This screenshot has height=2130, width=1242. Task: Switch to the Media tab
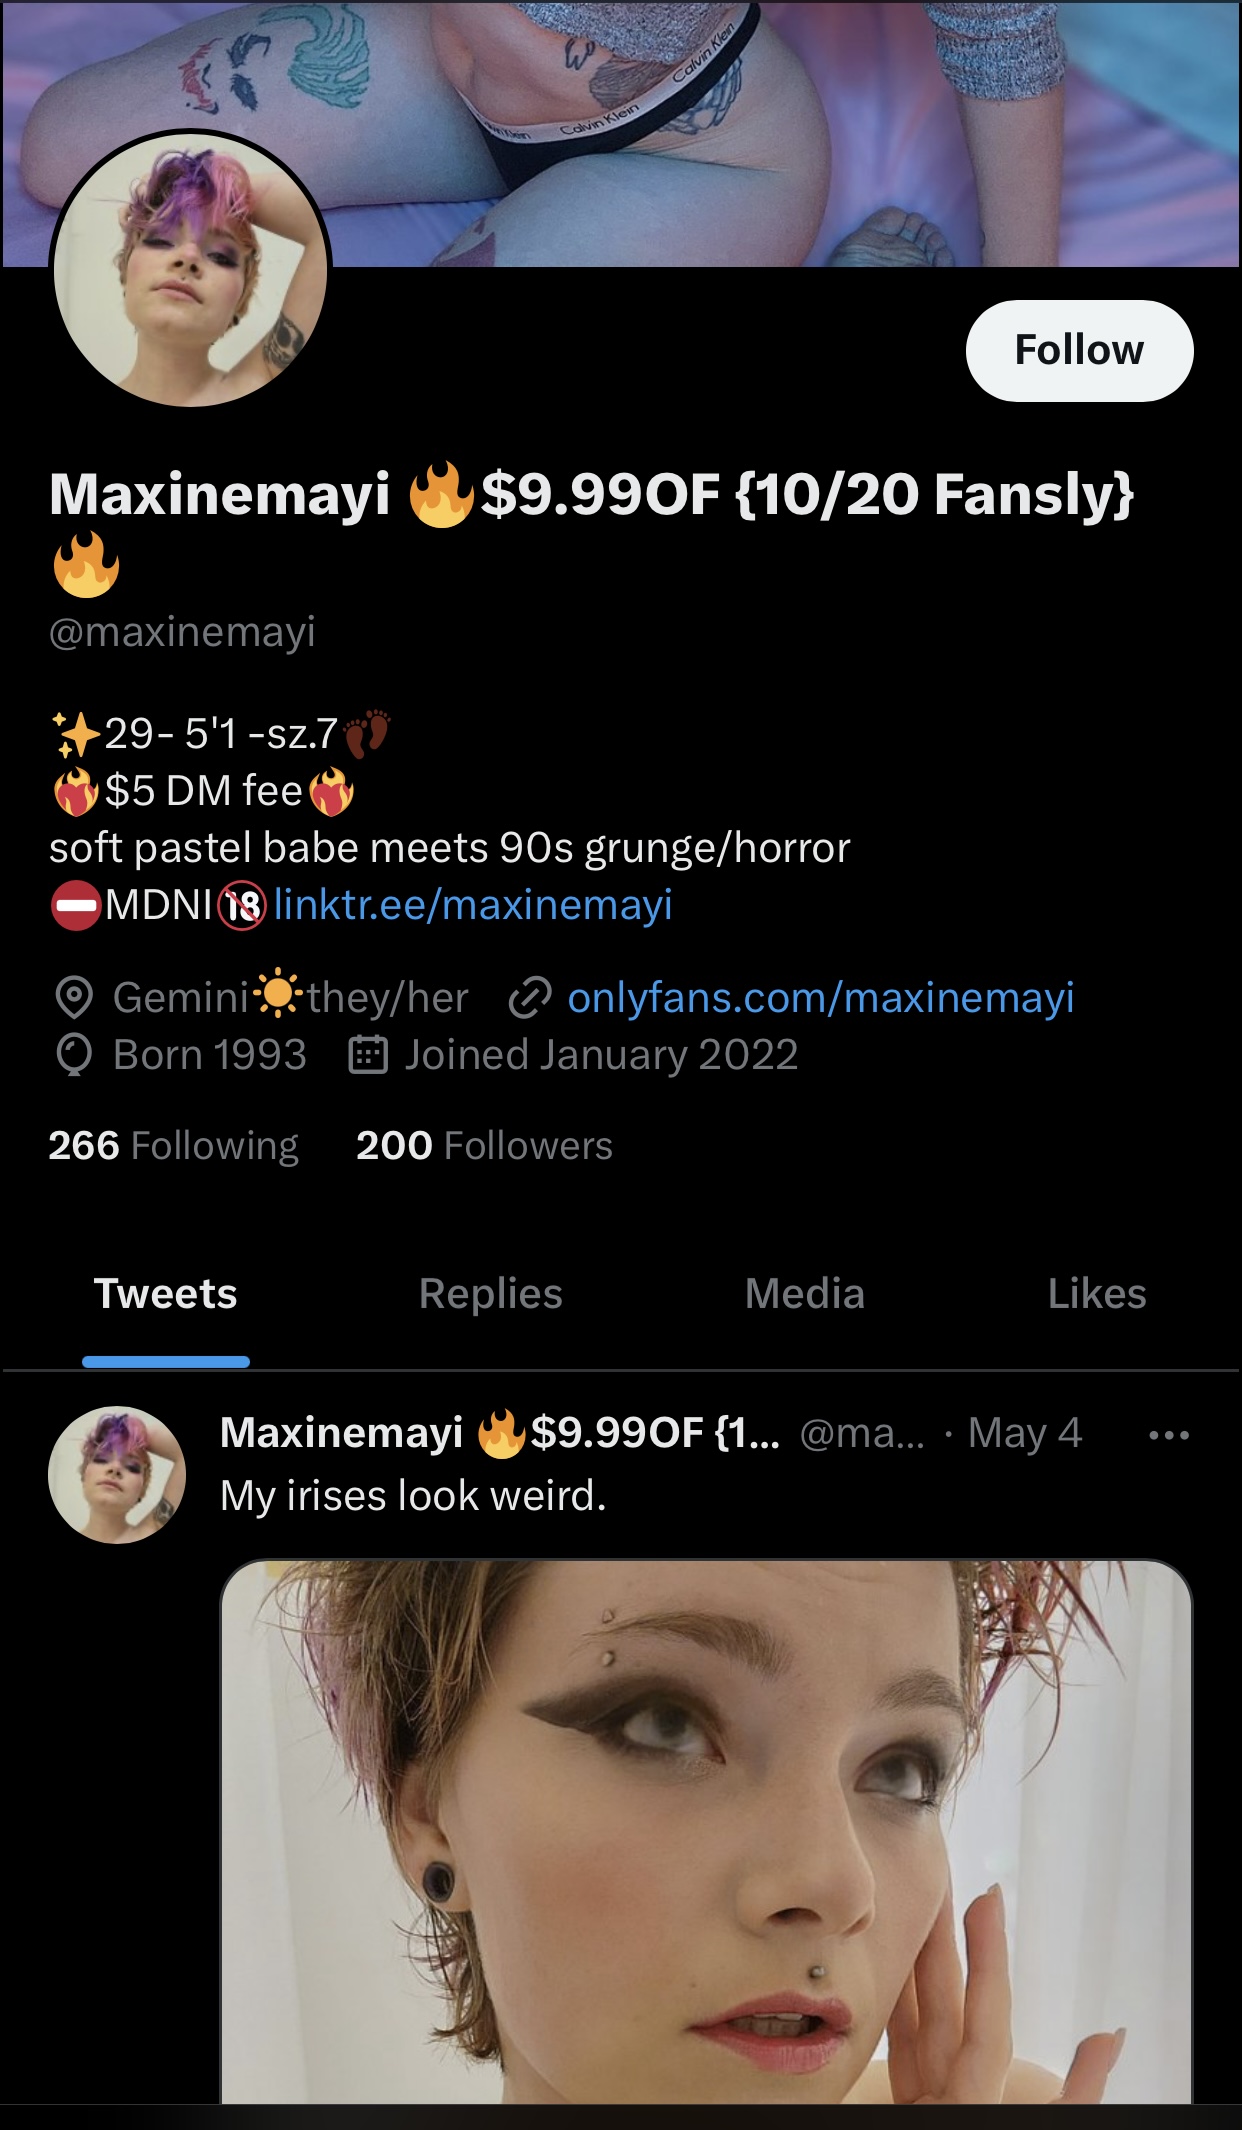click(x=805, y=1294)
